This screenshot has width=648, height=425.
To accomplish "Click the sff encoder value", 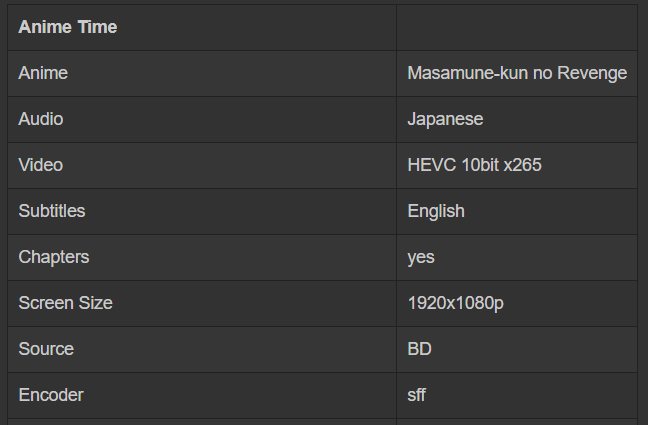I will (x=417, y=395).
